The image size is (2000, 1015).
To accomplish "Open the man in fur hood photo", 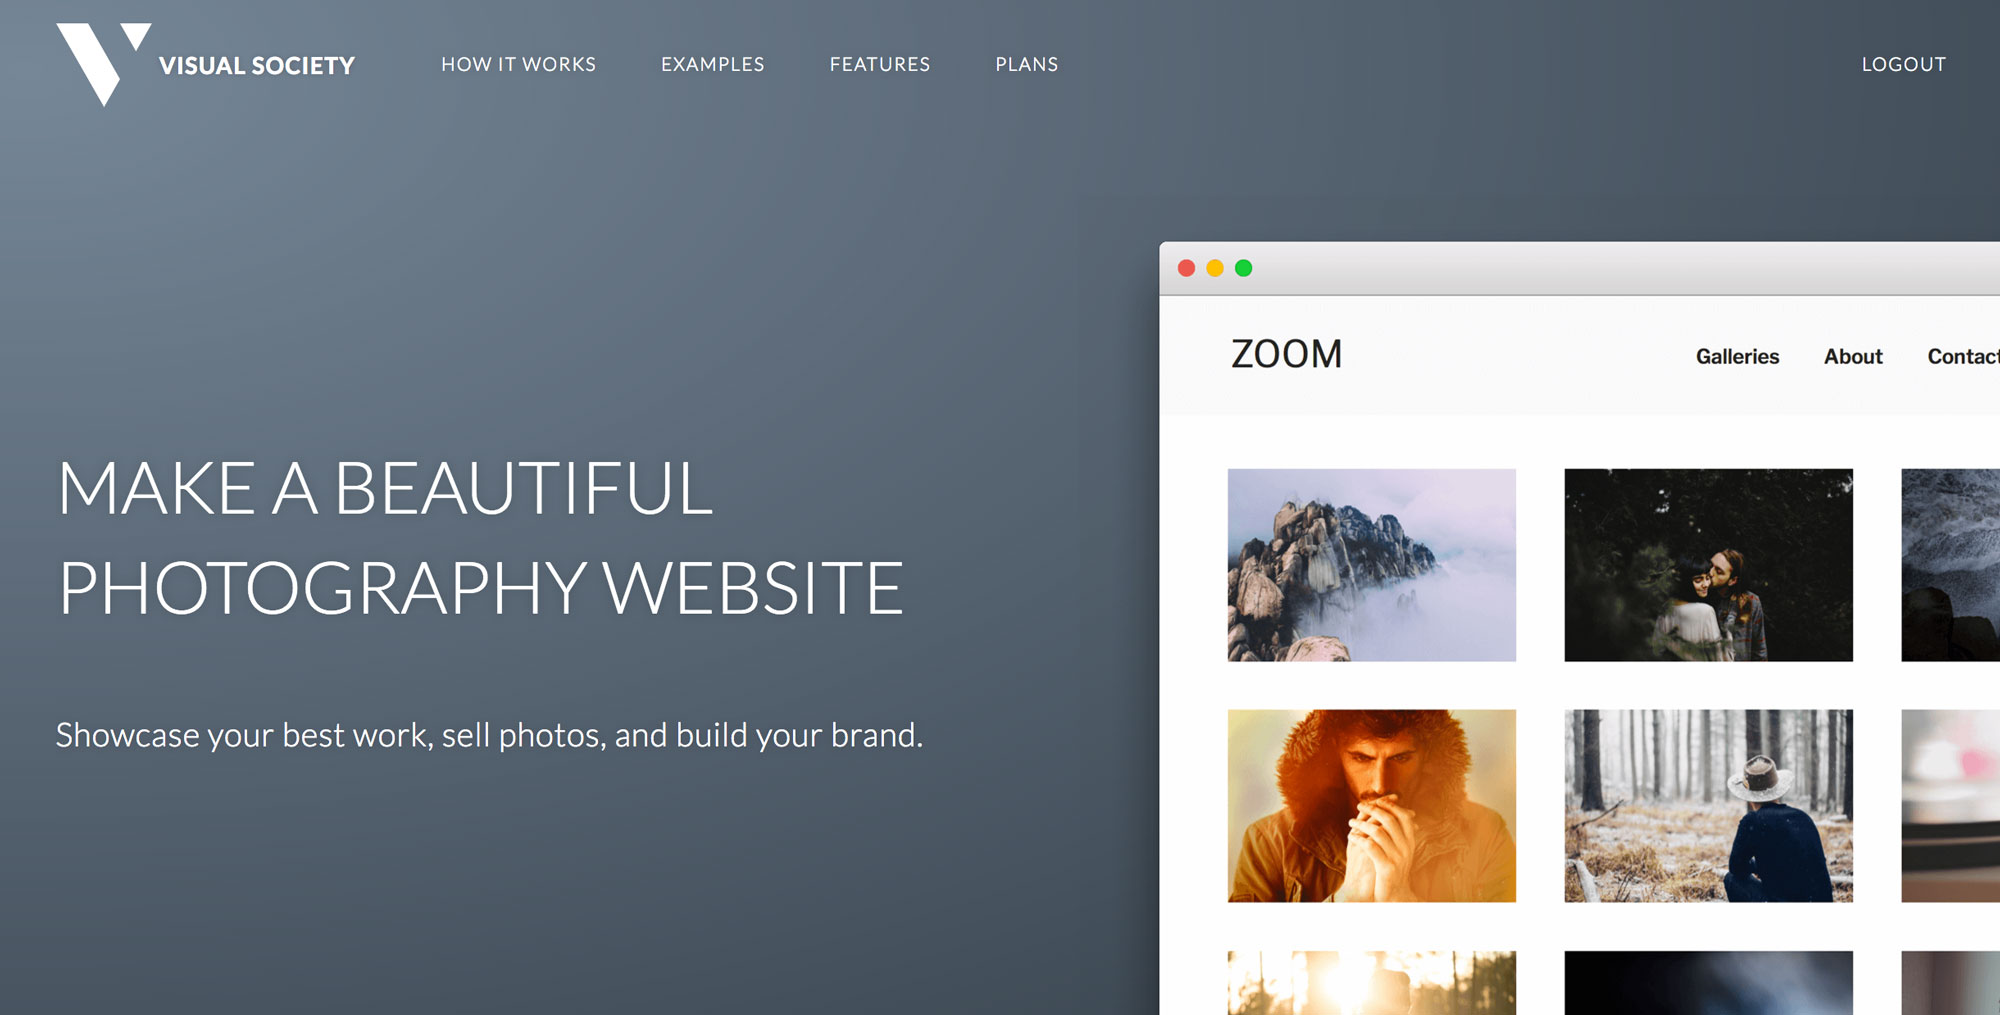I will 1372,806.
